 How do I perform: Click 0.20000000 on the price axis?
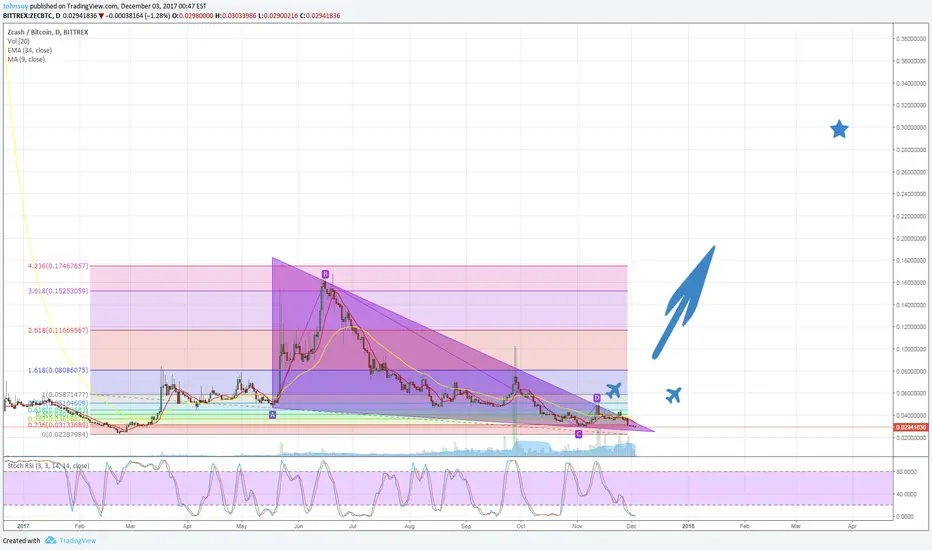click(x=911, y=239)
